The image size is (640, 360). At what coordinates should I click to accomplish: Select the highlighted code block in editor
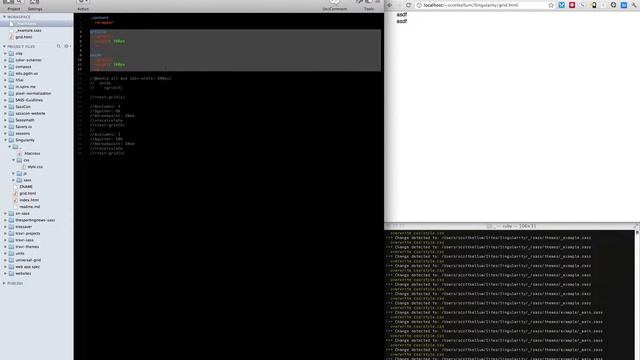235,50
